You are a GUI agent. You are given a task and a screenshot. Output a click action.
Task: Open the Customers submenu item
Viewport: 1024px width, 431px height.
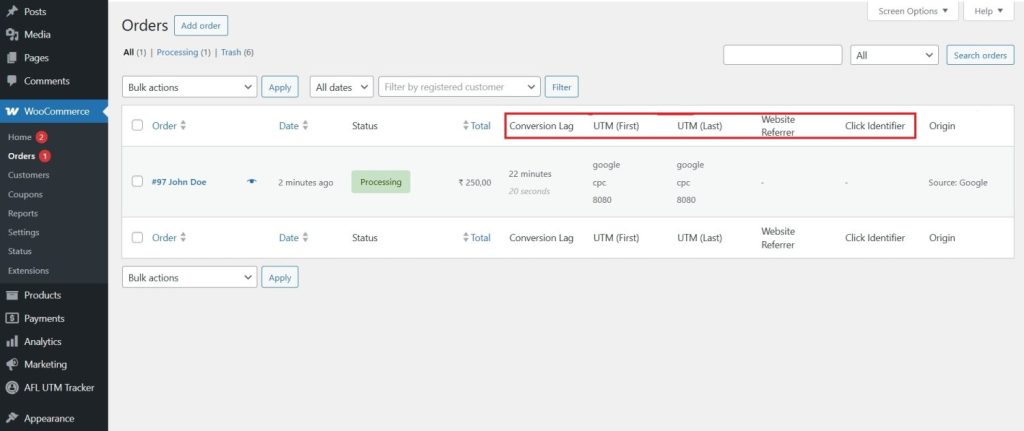click(29, 175)
